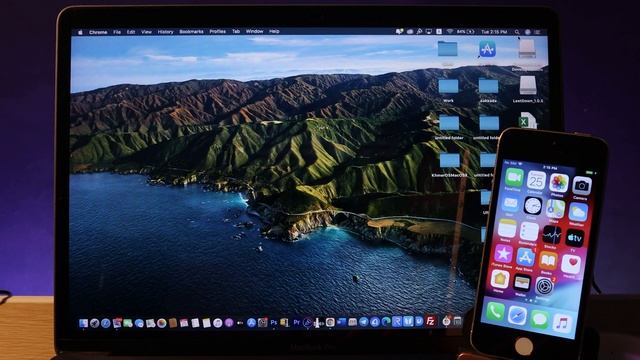Open FileZilla (Fz) in the Mac Dock
The image size is (640, 360).
coord(430,322)
